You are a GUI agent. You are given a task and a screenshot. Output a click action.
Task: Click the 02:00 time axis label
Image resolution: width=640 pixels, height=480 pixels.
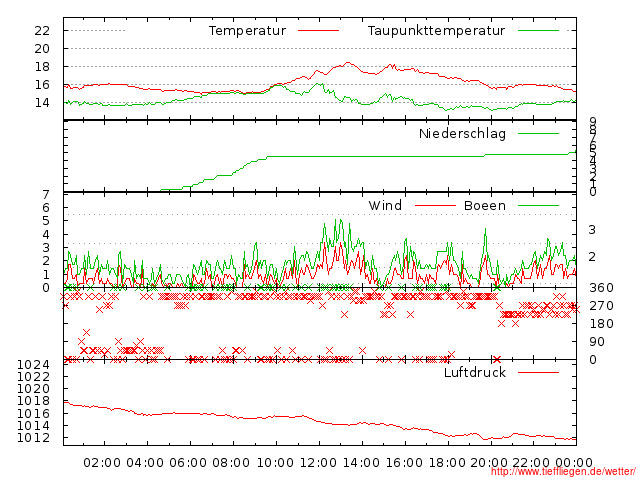pyautogui.click(x=102, y=462)
